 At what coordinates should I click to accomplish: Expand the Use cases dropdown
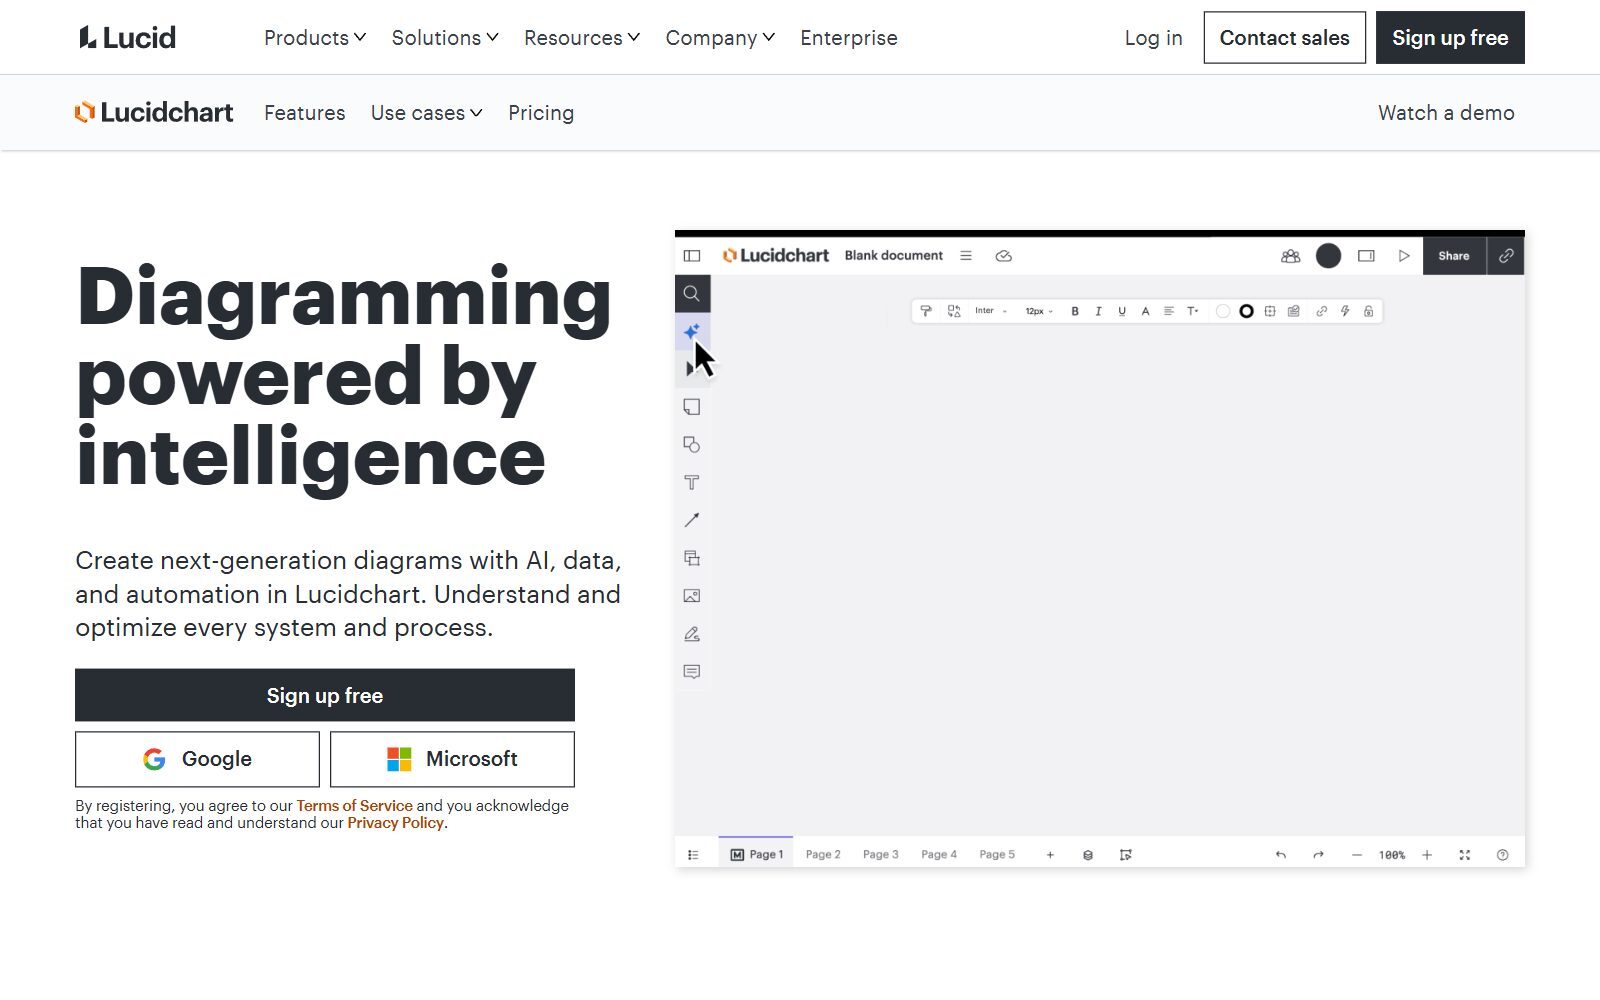427,113
